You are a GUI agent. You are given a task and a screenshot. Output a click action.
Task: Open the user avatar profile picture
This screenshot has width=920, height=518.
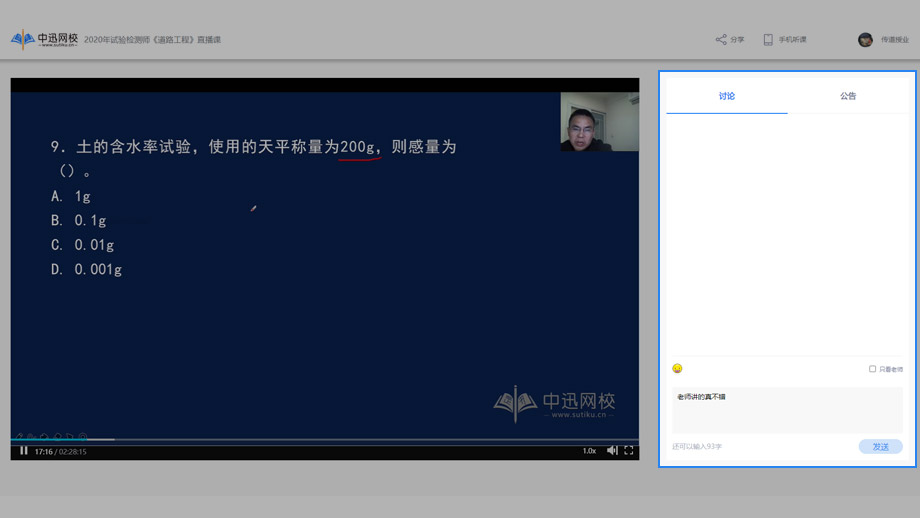coord(865,40)
